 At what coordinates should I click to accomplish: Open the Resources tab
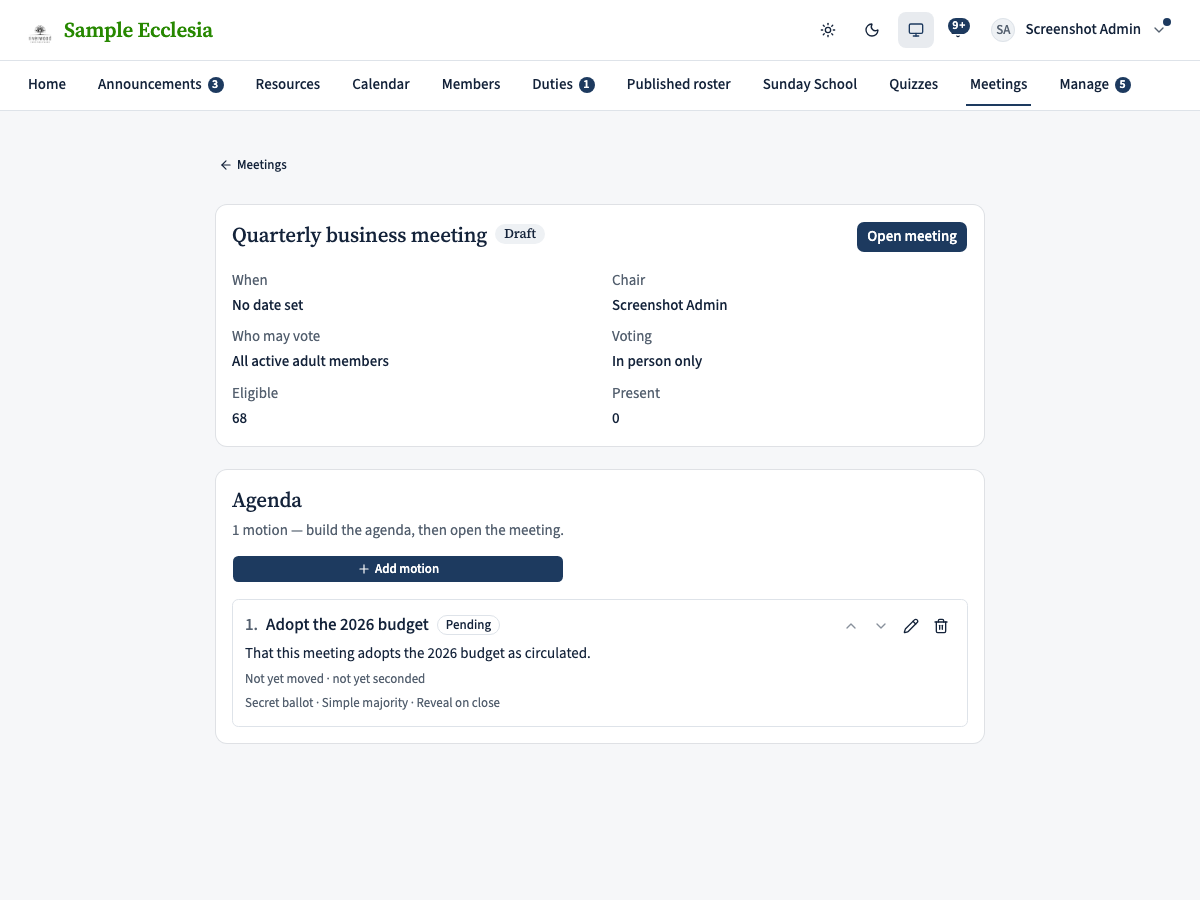[x=288, y=84]
